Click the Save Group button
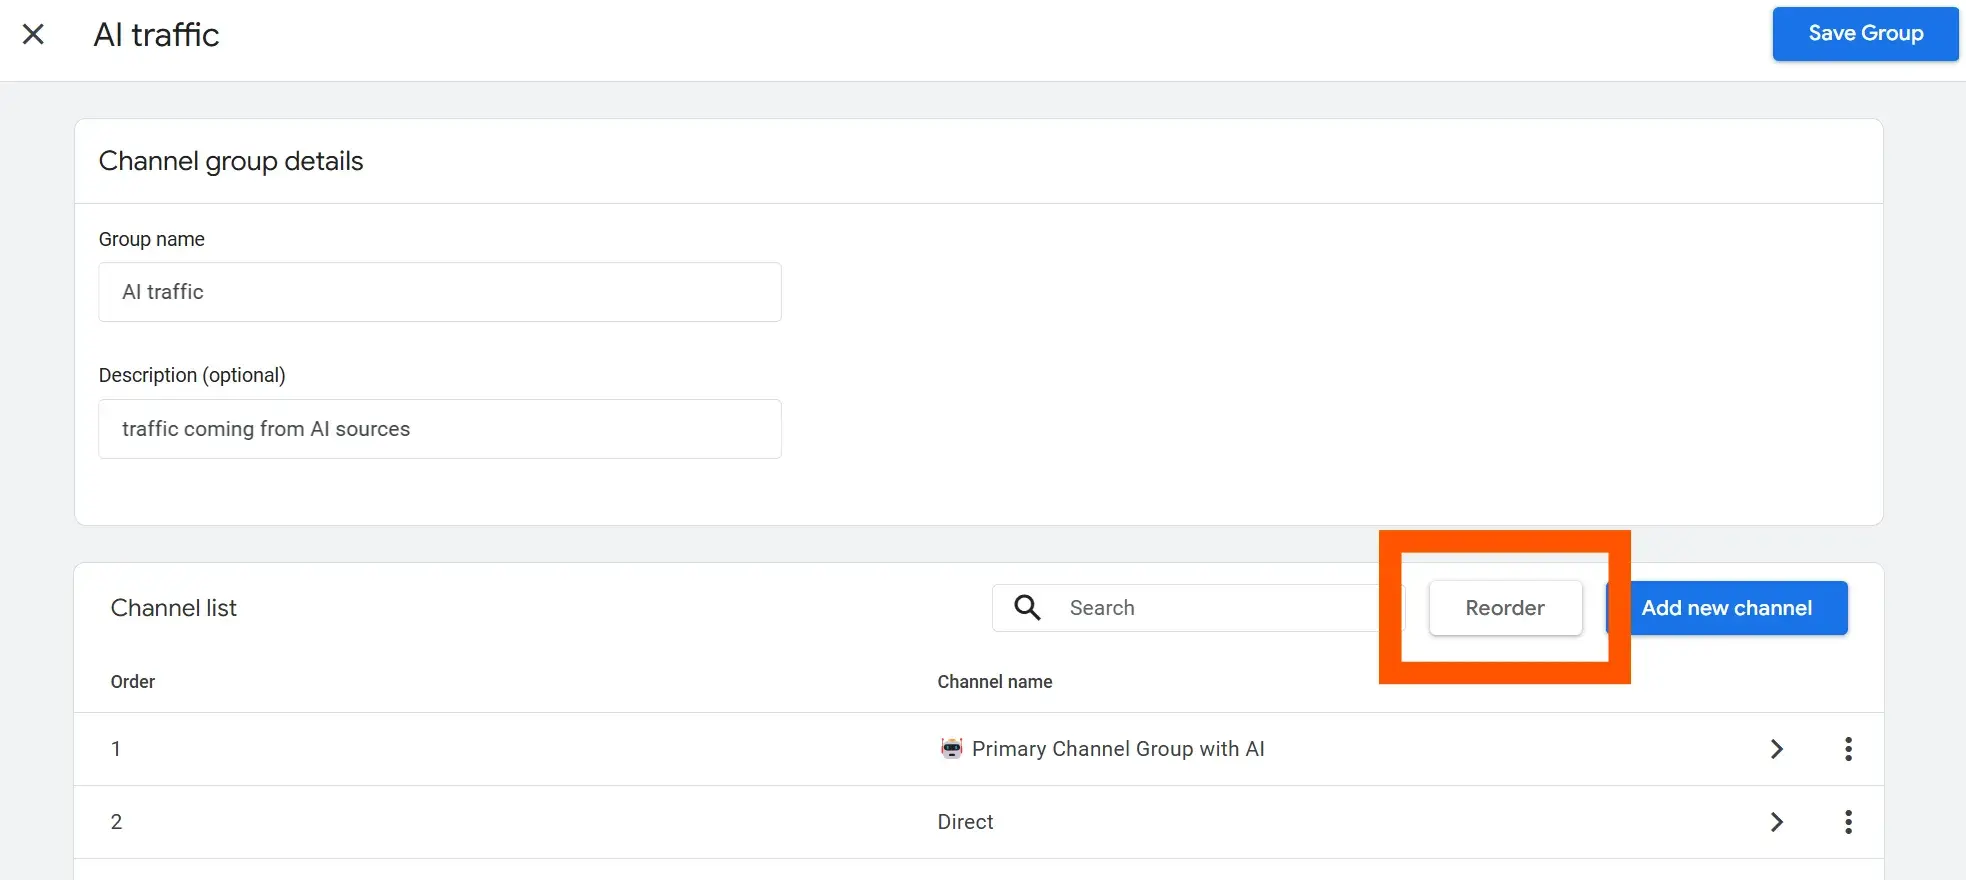 pos(1865,34)
